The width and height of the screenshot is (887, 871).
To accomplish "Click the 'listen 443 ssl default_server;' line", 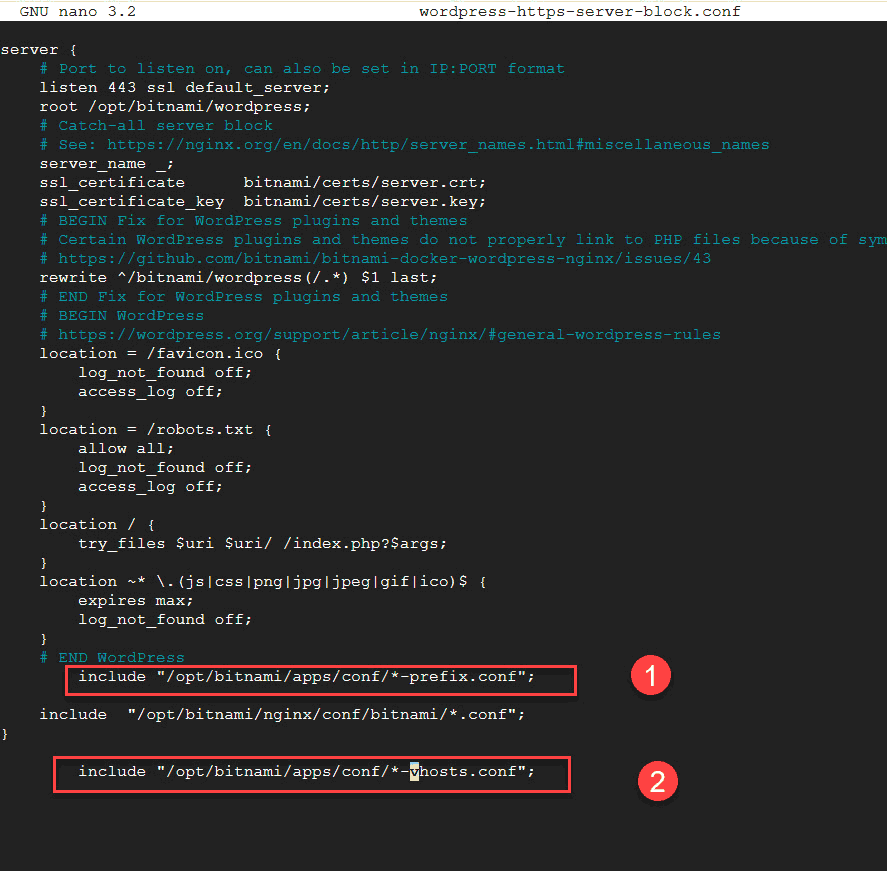I will click(x=184, y=88).
